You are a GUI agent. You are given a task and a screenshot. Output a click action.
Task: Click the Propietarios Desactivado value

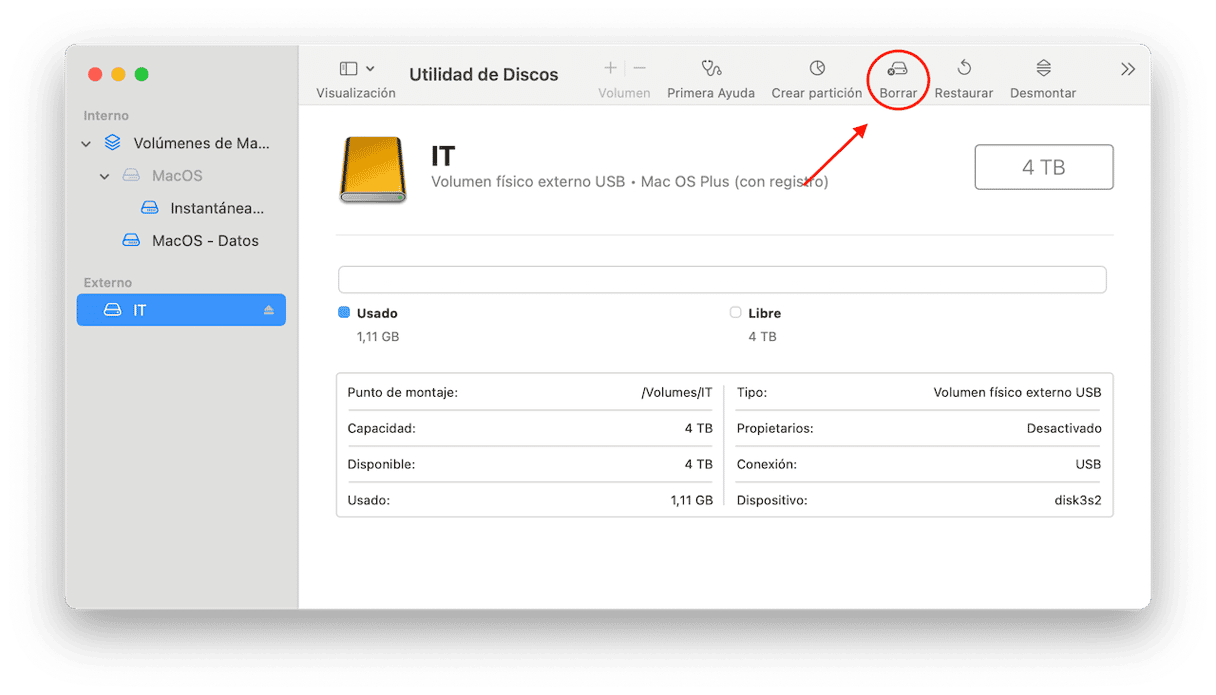click(1064, 428)
